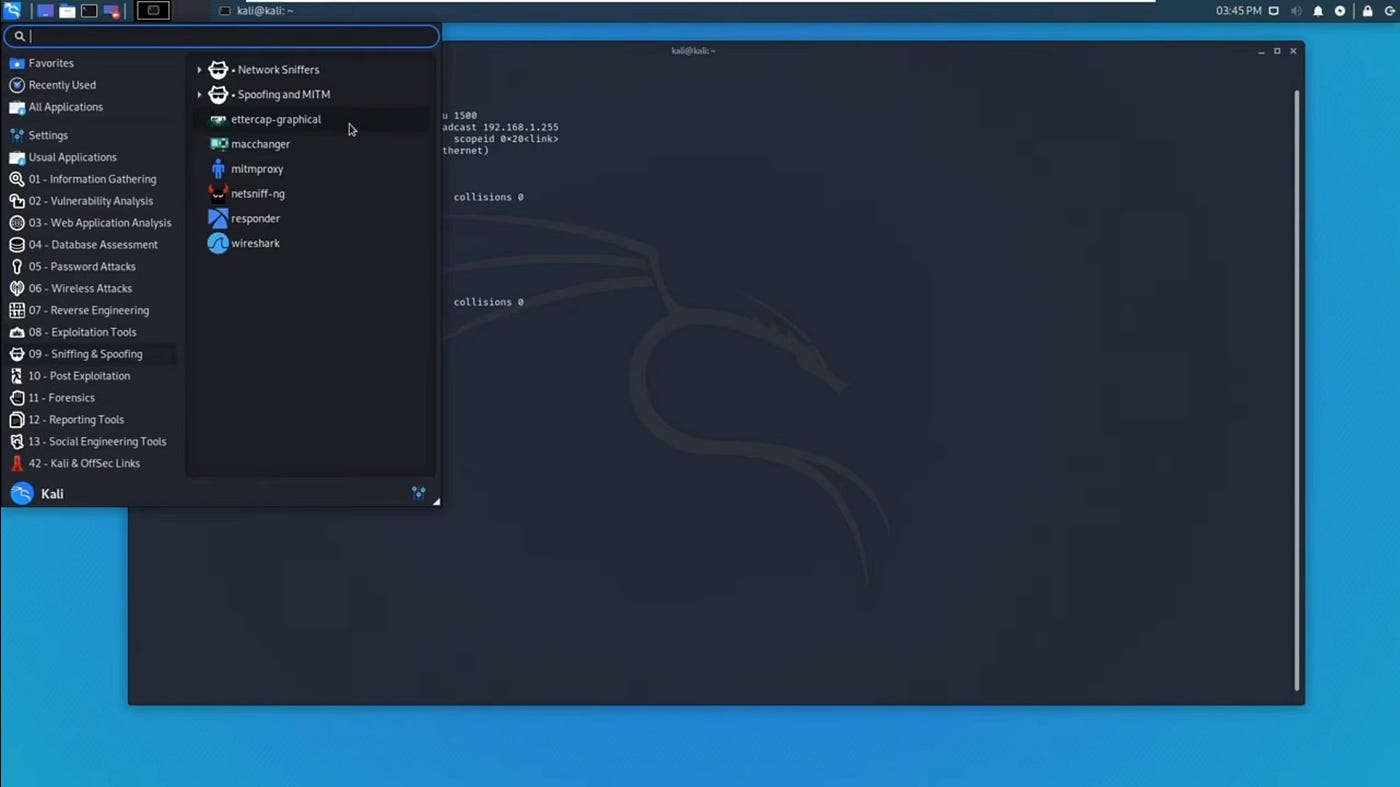This screenshot has height=787, width=1400.
Task: Show Recently Used applications
Action: (92, 85)
